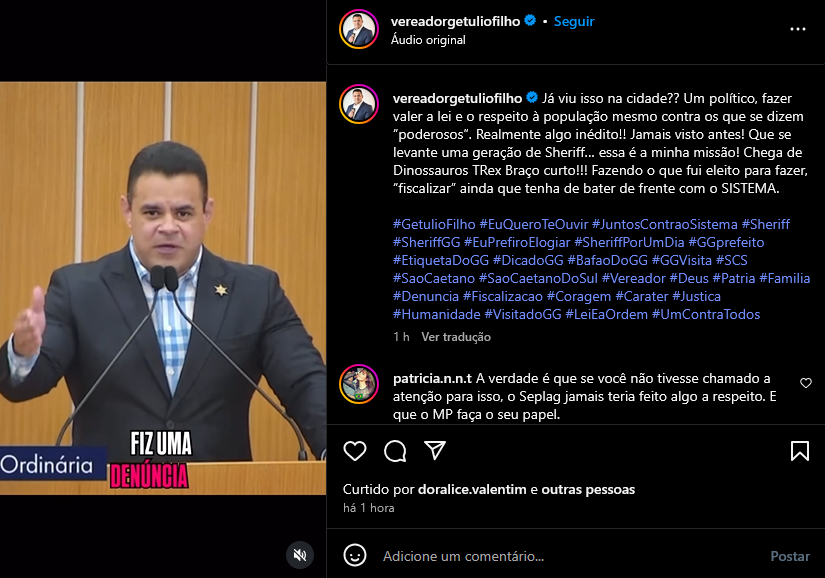Image resolution: width=825 pixels, height=578 pixels.
Task: Open the three-dots more options menu
Action: point(798,29)
